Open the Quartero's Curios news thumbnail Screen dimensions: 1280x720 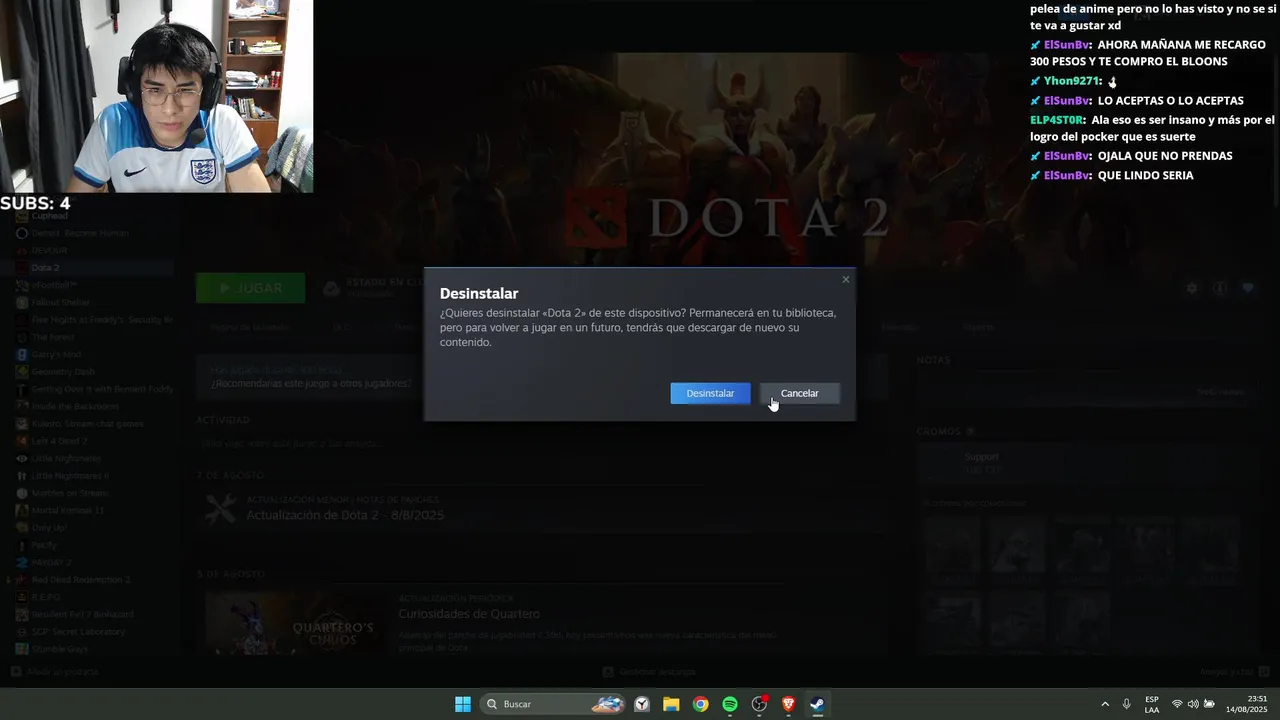tap(294, 624)
